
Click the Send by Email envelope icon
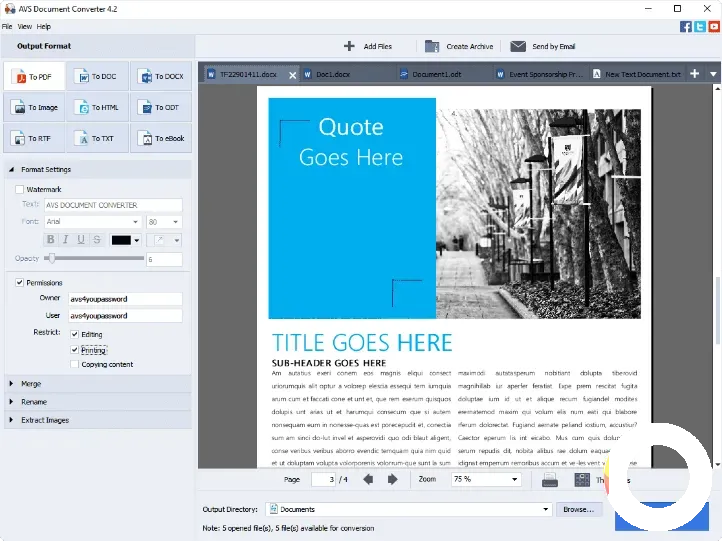[518, 46]
